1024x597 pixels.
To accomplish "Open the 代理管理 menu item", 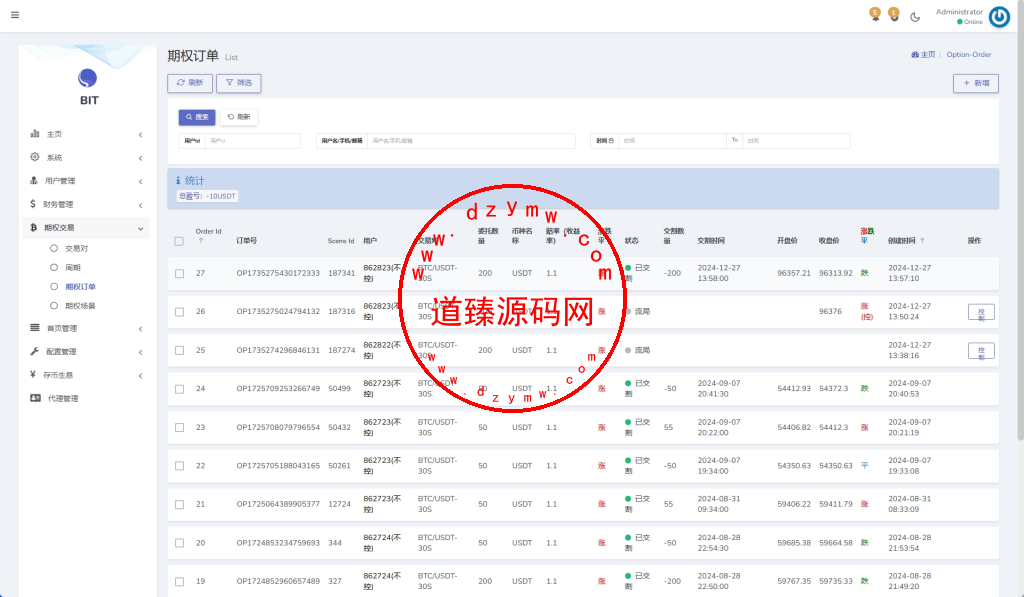I will tap(85, 398).
